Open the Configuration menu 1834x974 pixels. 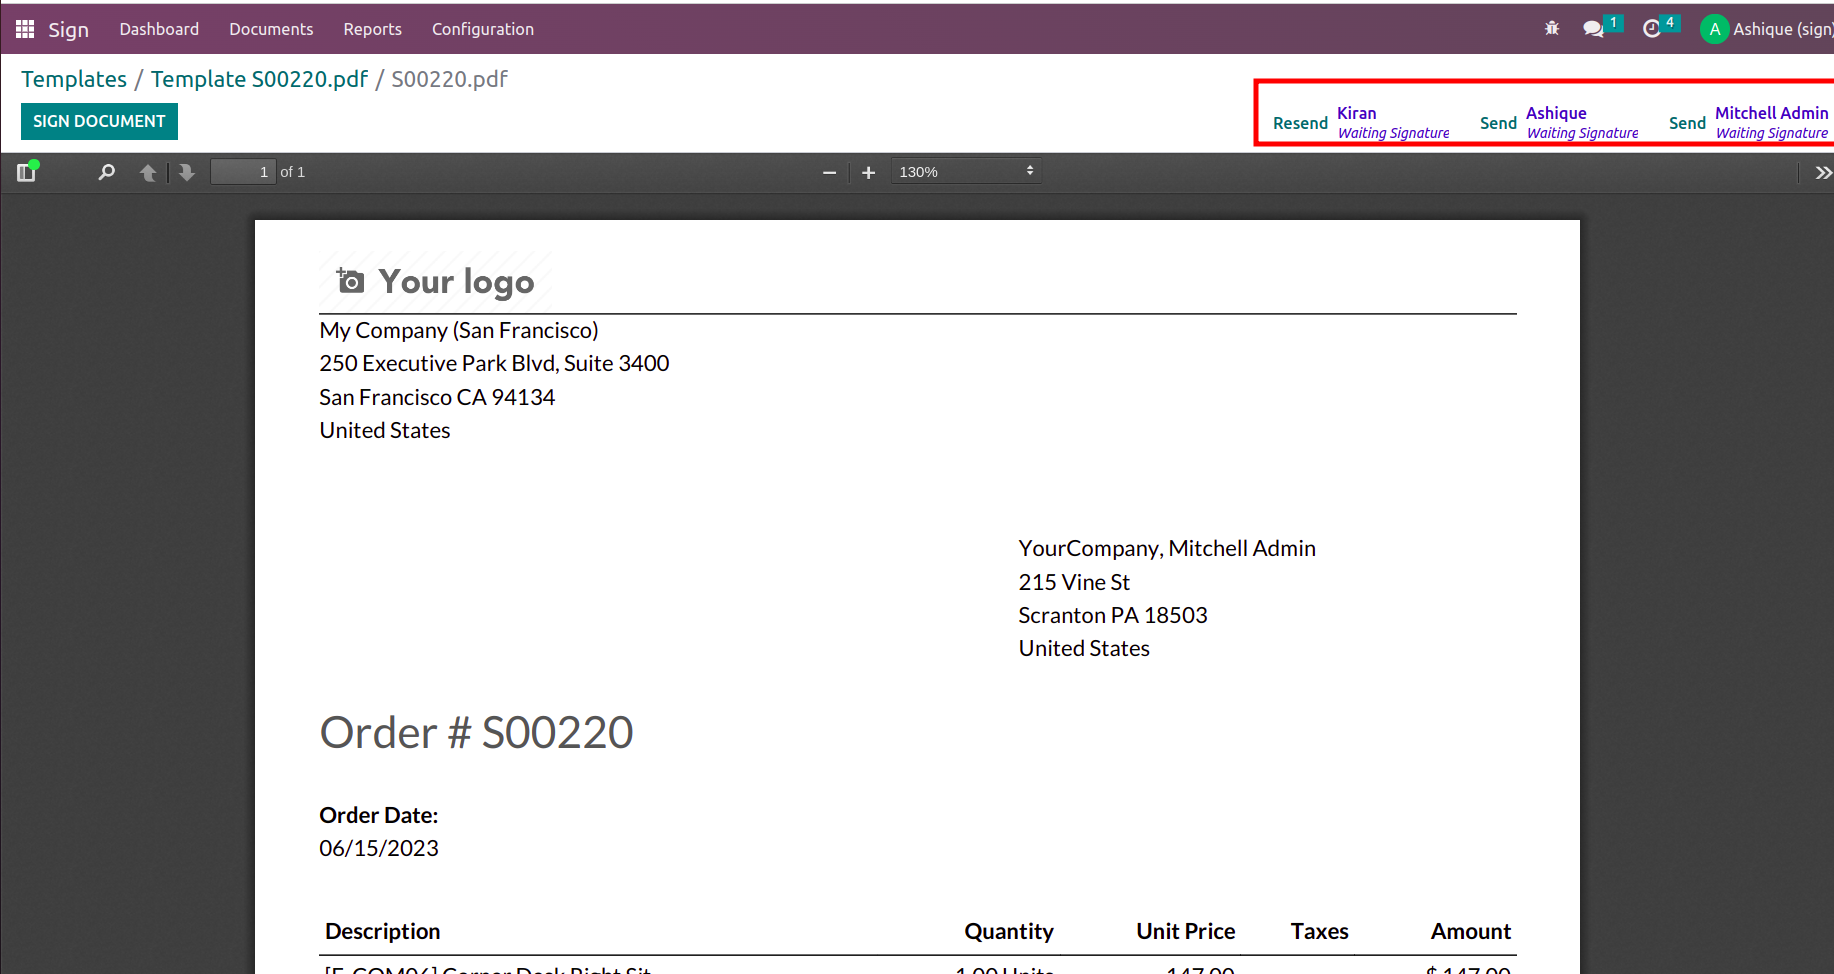[483, 29]
